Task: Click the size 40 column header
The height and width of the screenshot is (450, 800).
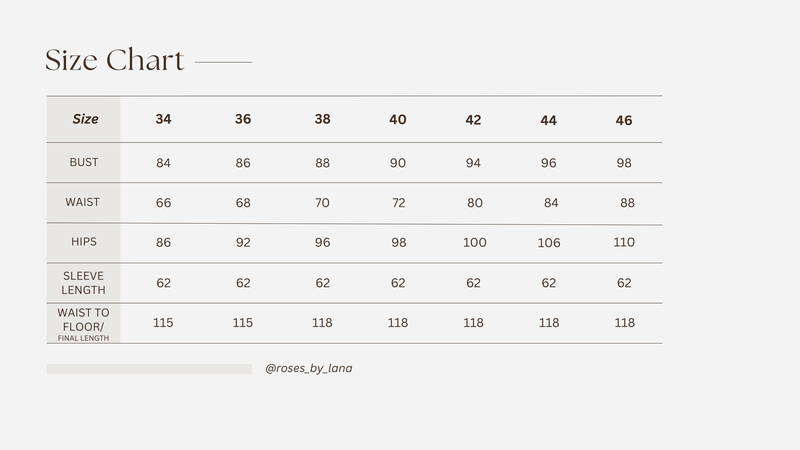Action: click(x=398, y=120)
